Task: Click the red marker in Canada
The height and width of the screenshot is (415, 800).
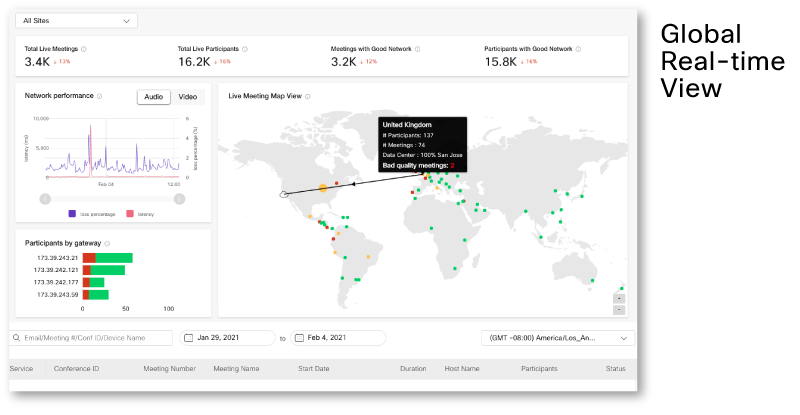Action: pos(336,183)
